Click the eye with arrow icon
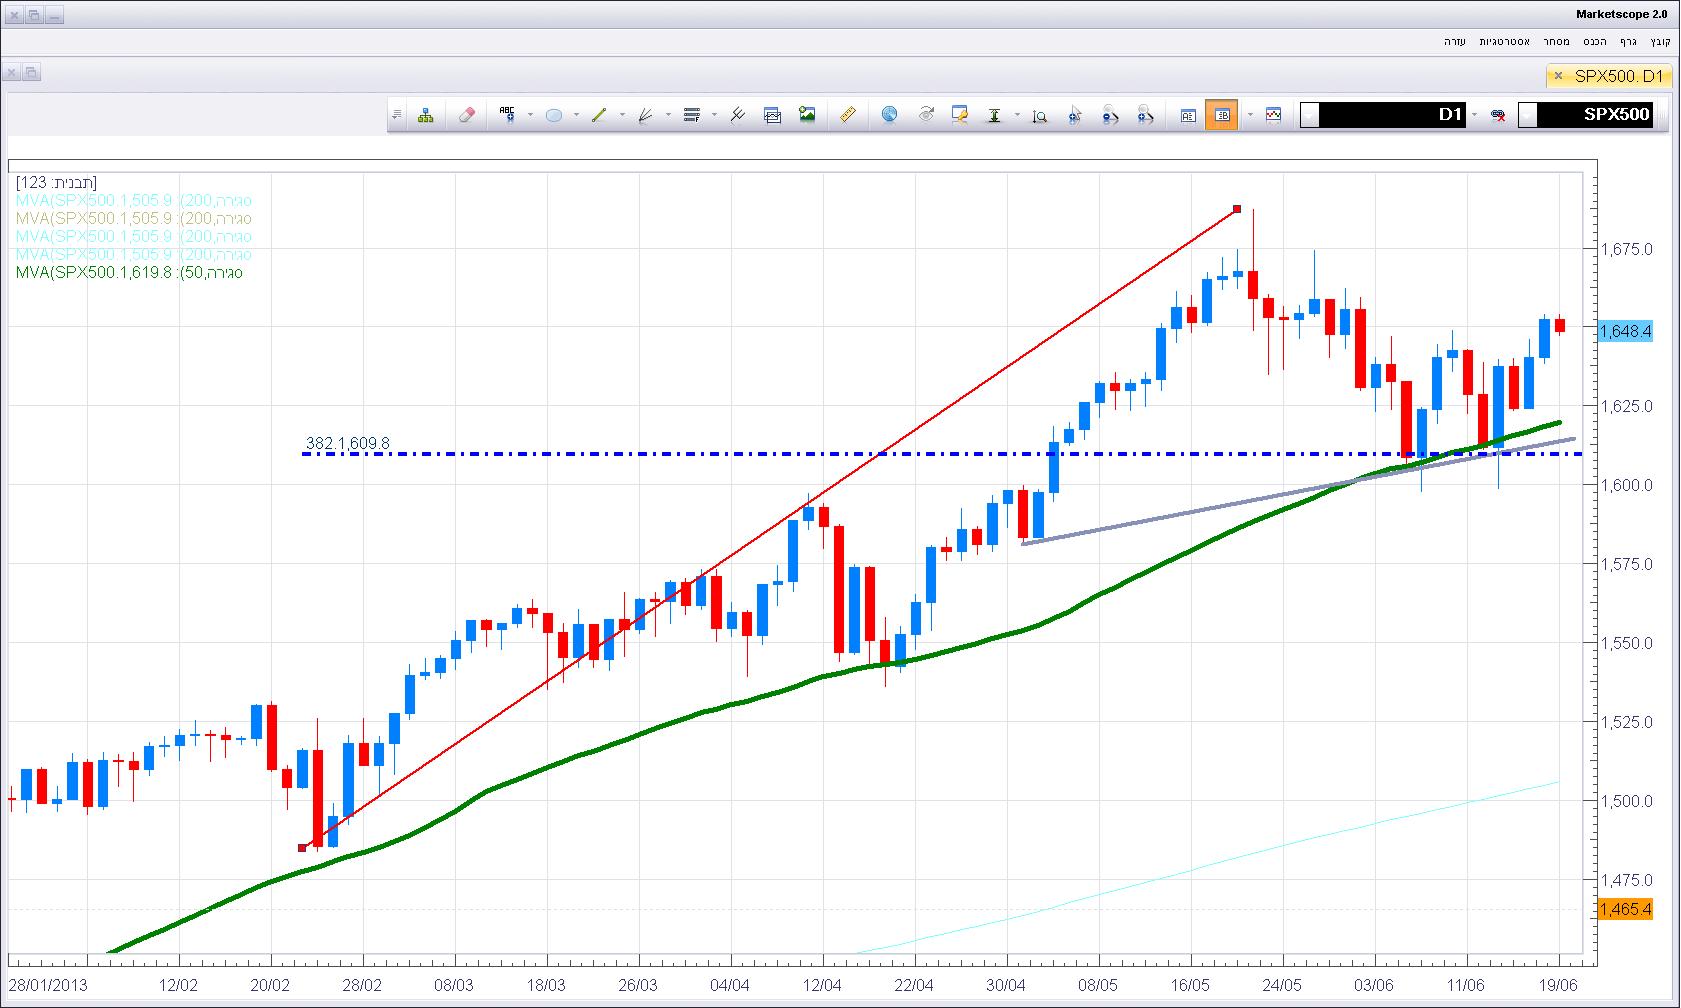Screen dimensions: 1681x1008 point(925,115)
